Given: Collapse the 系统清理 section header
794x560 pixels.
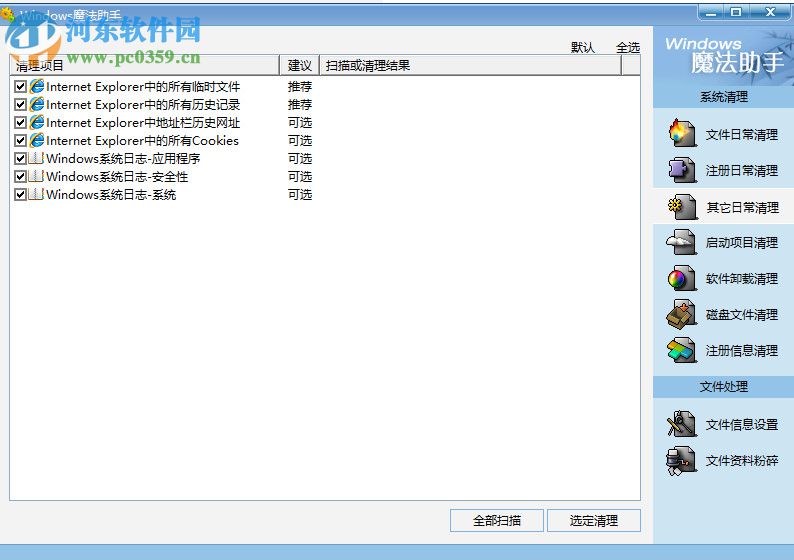Looking at the screenshot, I should (724, 97).
